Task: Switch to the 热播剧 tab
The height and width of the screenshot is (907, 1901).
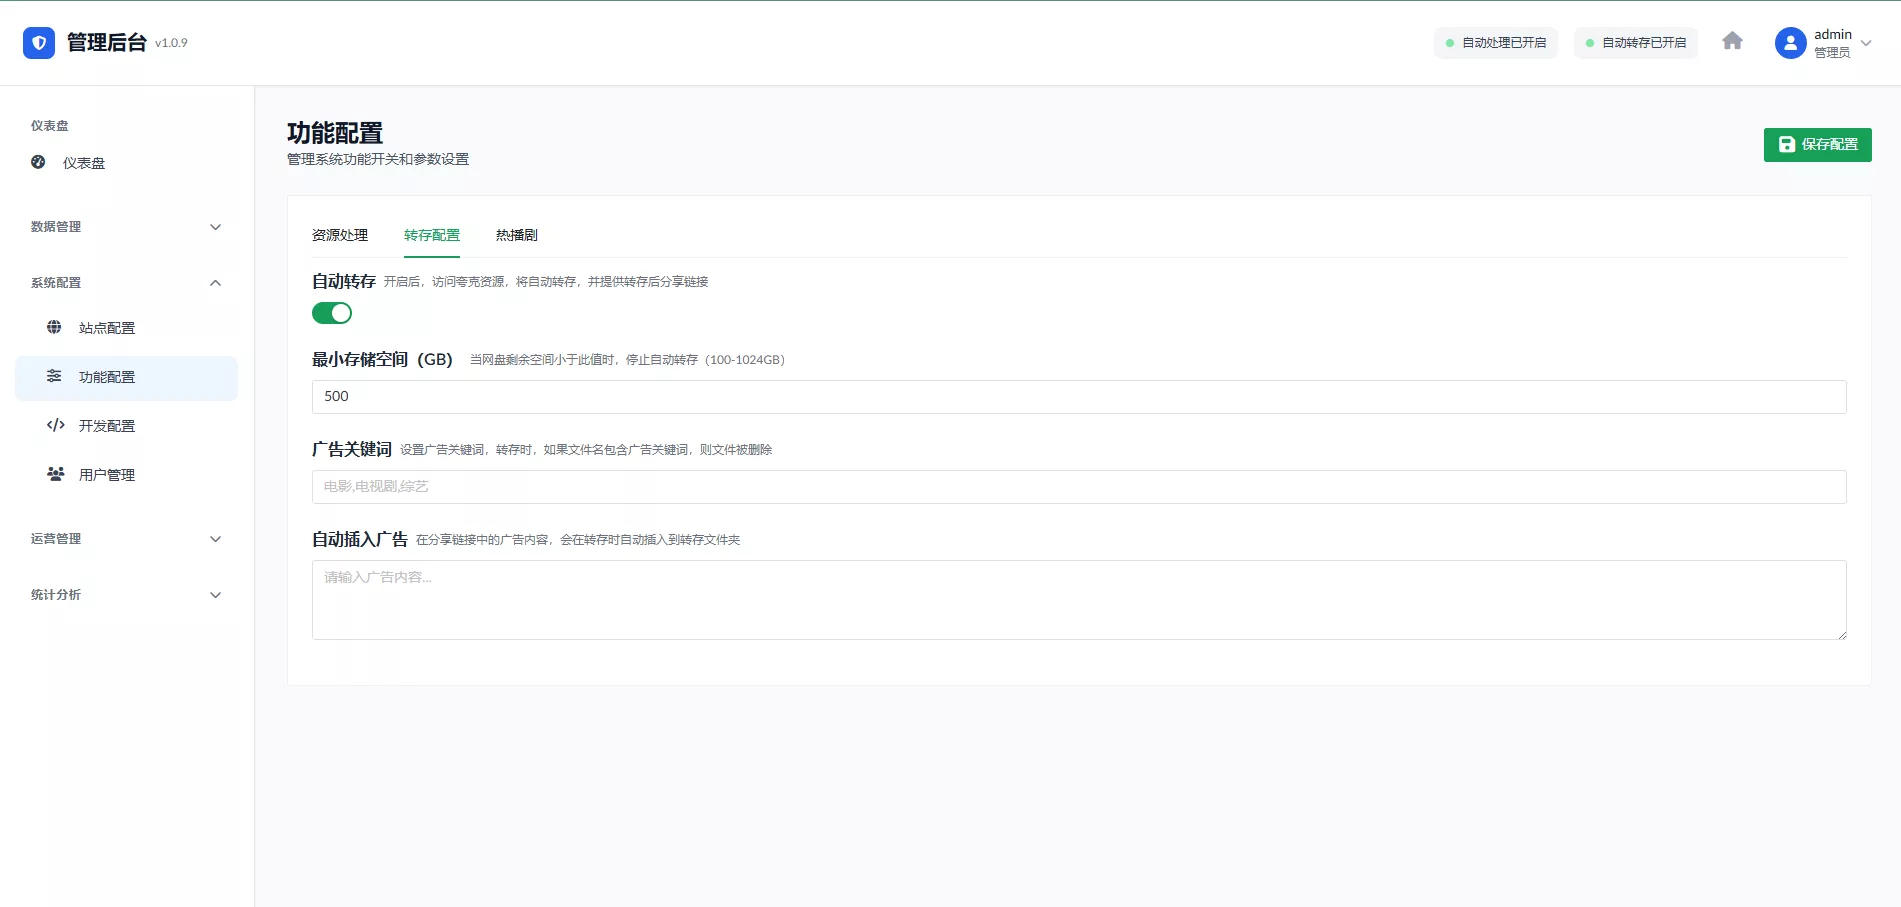Action: coord(516,235)
